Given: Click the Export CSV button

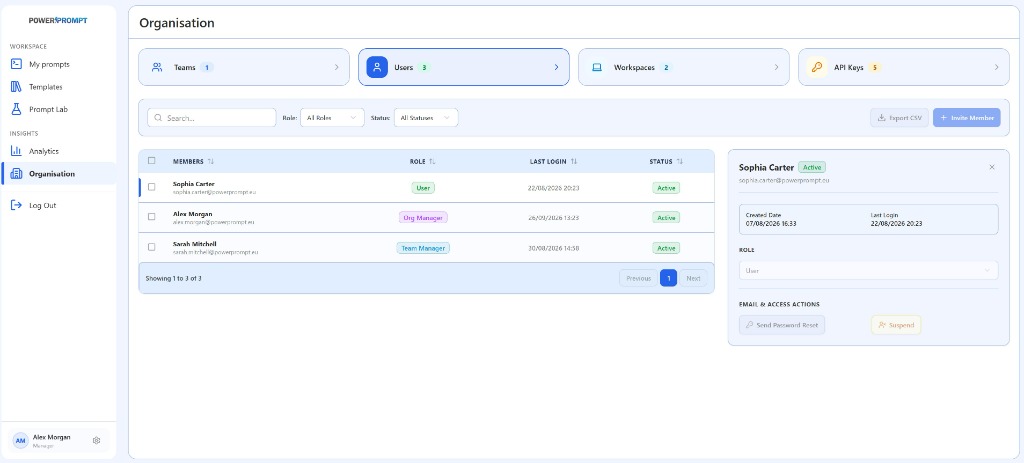Looking at the screenshot, I should point(899,118).
